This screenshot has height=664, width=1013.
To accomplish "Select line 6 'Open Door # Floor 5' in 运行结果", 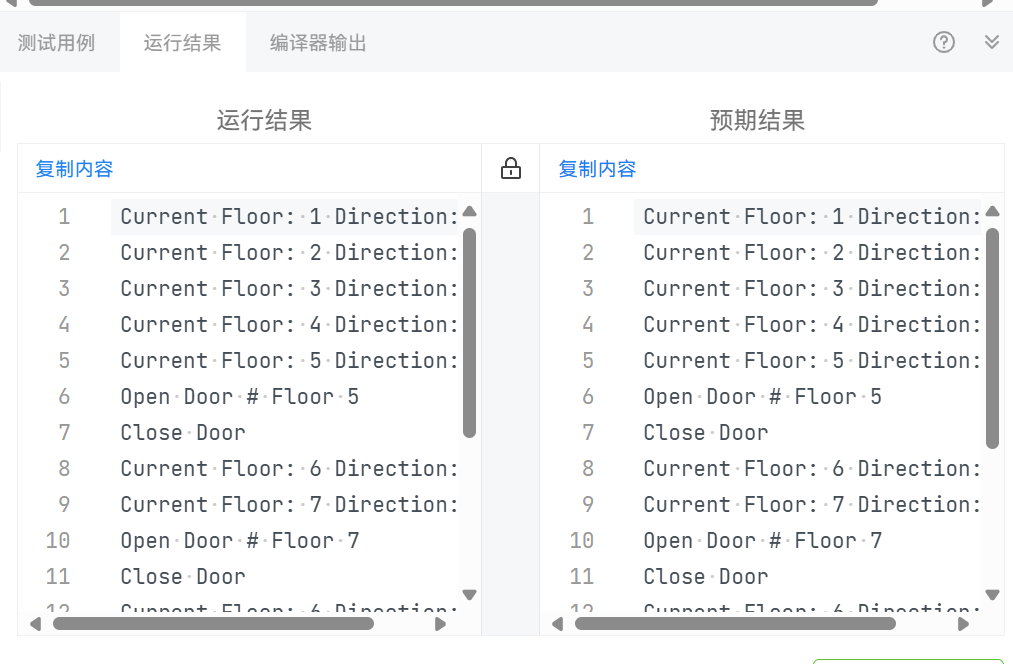I will pos(240,397).
